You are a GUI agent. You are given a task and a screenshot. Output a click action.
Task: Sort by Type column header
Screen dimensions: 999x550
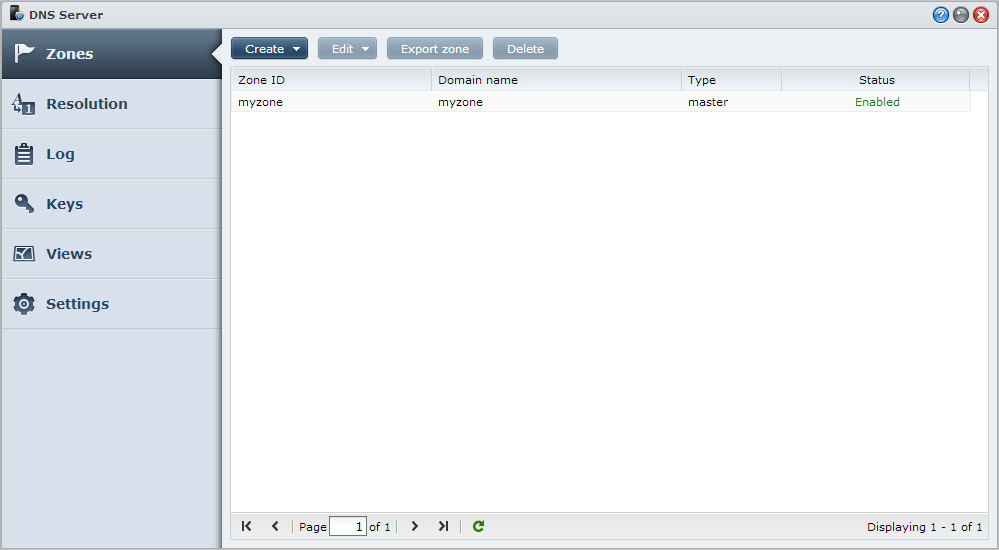click(731, 80)
